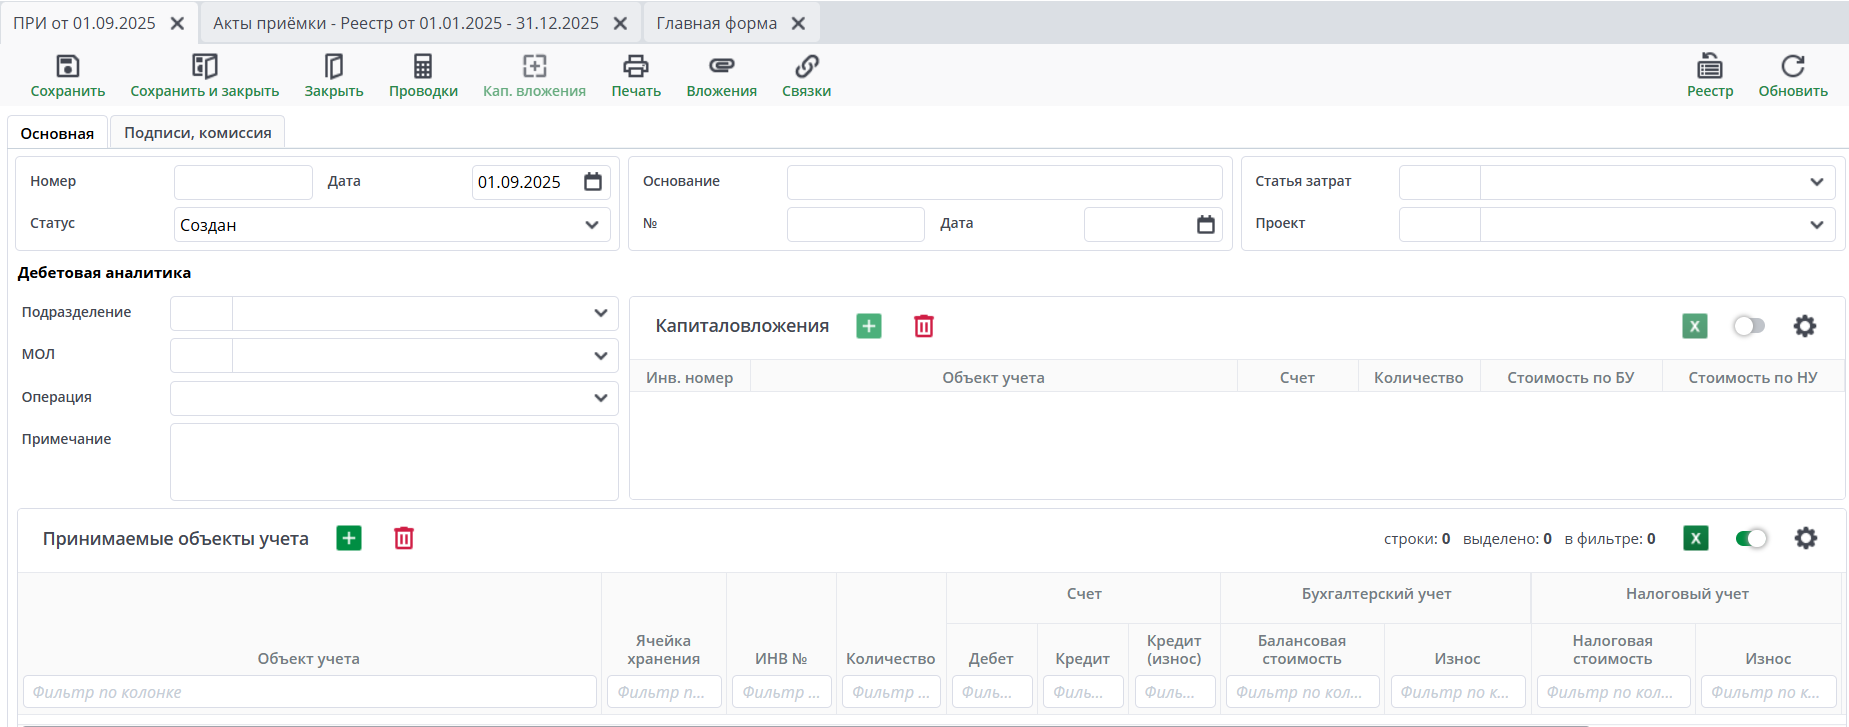
Task: Open settings gear for Принимаемые объекты учета
Action: (1805, 539)
